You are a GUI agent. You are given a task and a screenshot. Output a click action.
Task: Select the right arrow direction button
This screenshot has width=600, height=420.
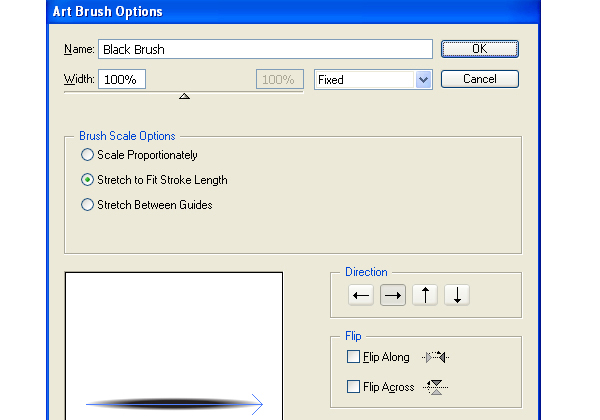(393, 295)
